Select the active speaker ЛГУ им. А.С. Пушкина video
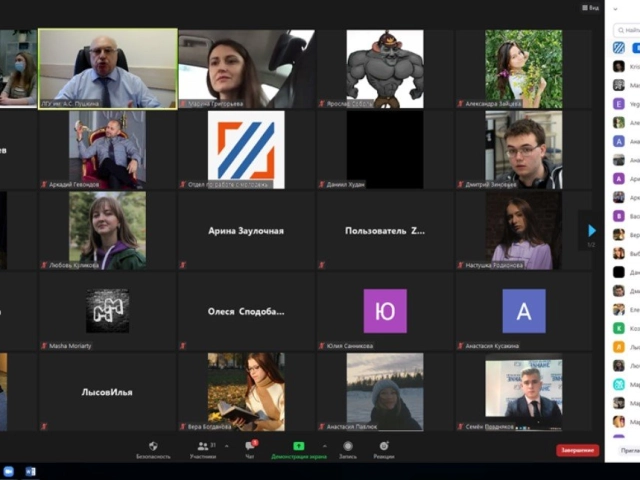 pyautogui.click(x=108, y=69)
